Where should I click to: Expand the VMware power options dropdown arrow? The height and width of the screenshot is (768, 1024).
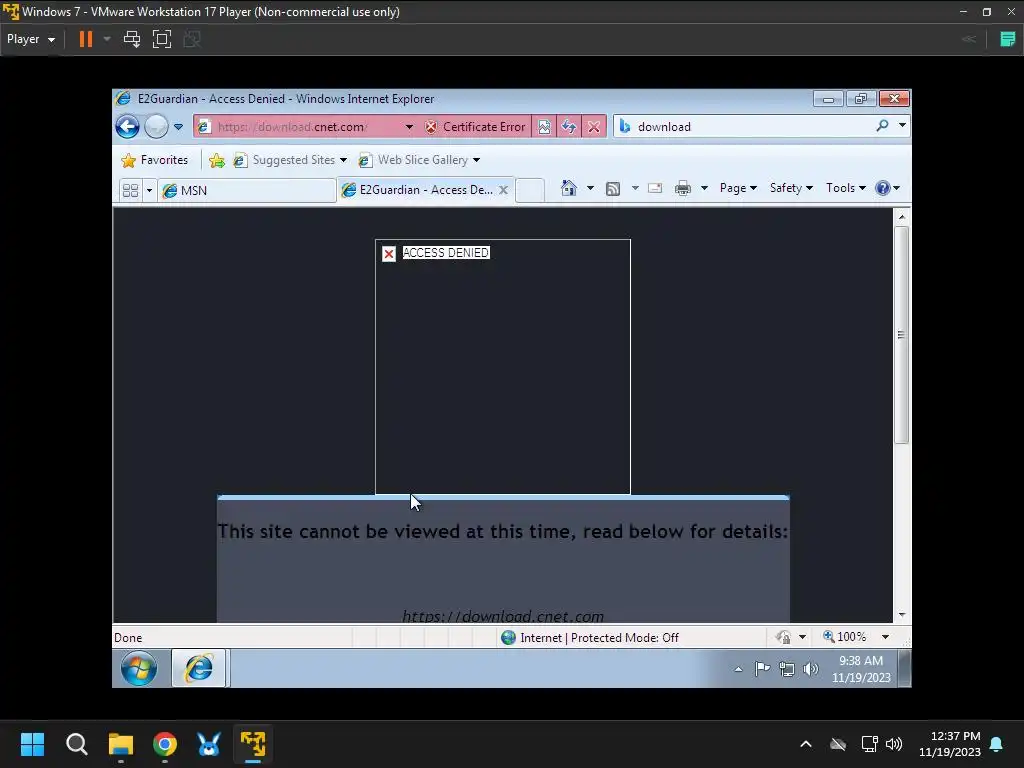pyautogui.click(x=107, y=39)
